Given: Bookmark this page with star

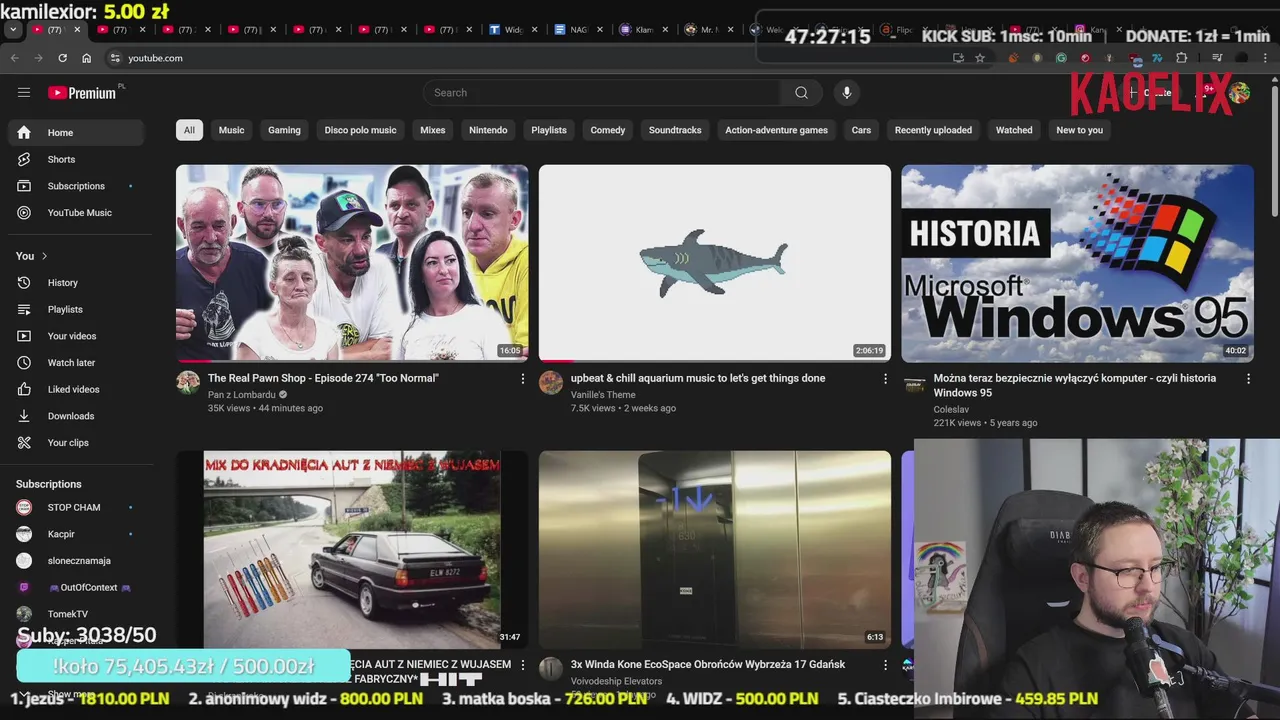Looking at the screenshot, I should [980, 58].
